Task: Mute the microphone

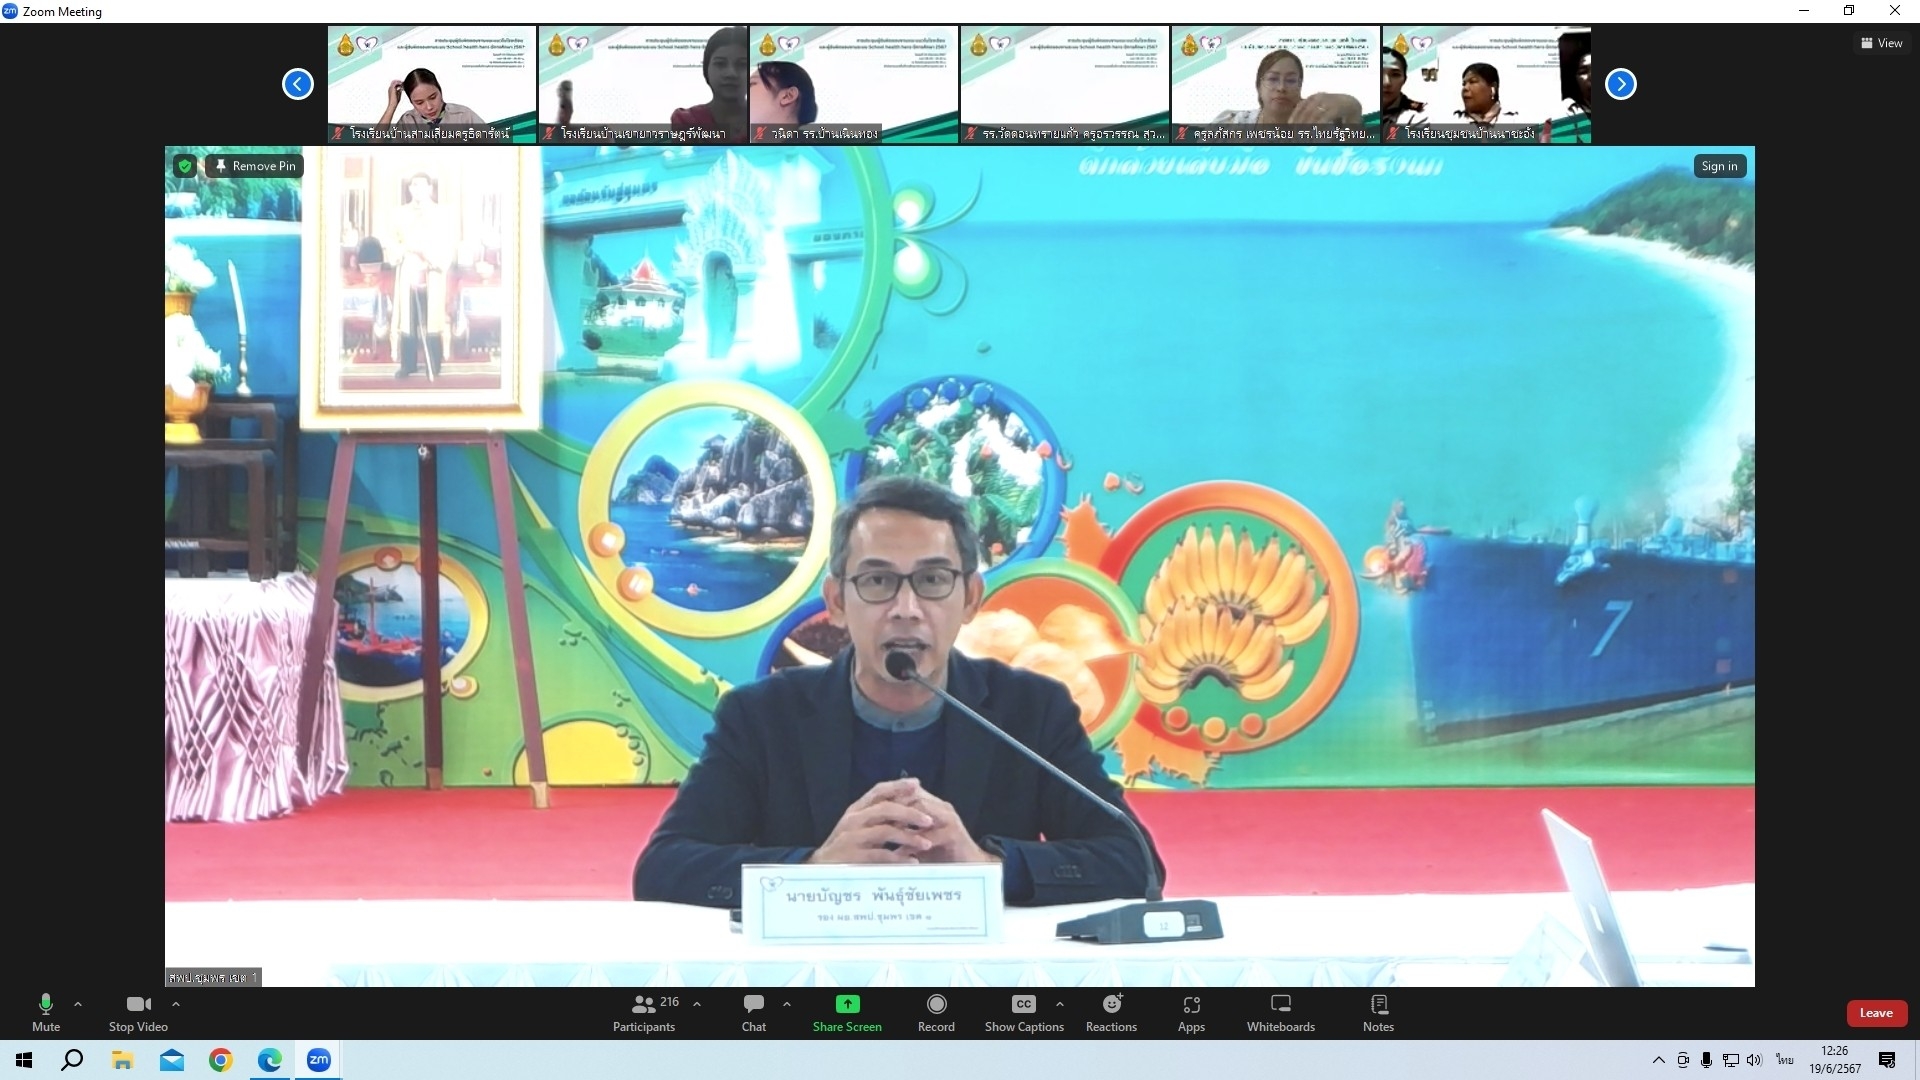Action: (46, 1012)
